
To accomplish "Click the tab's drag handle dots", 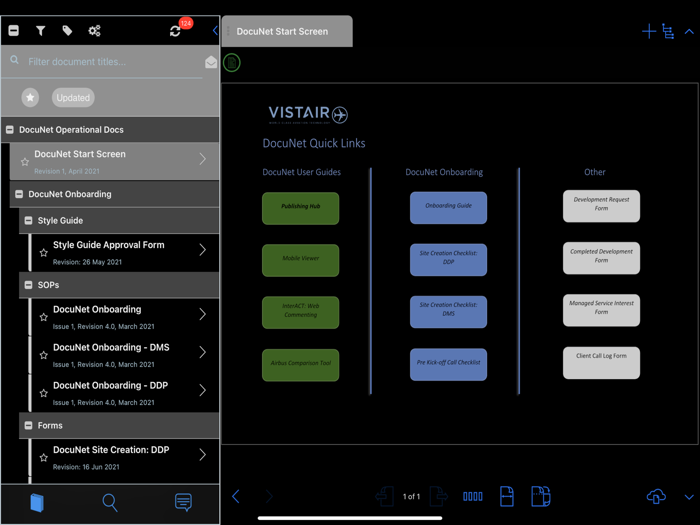I will [x=228, y=31].
